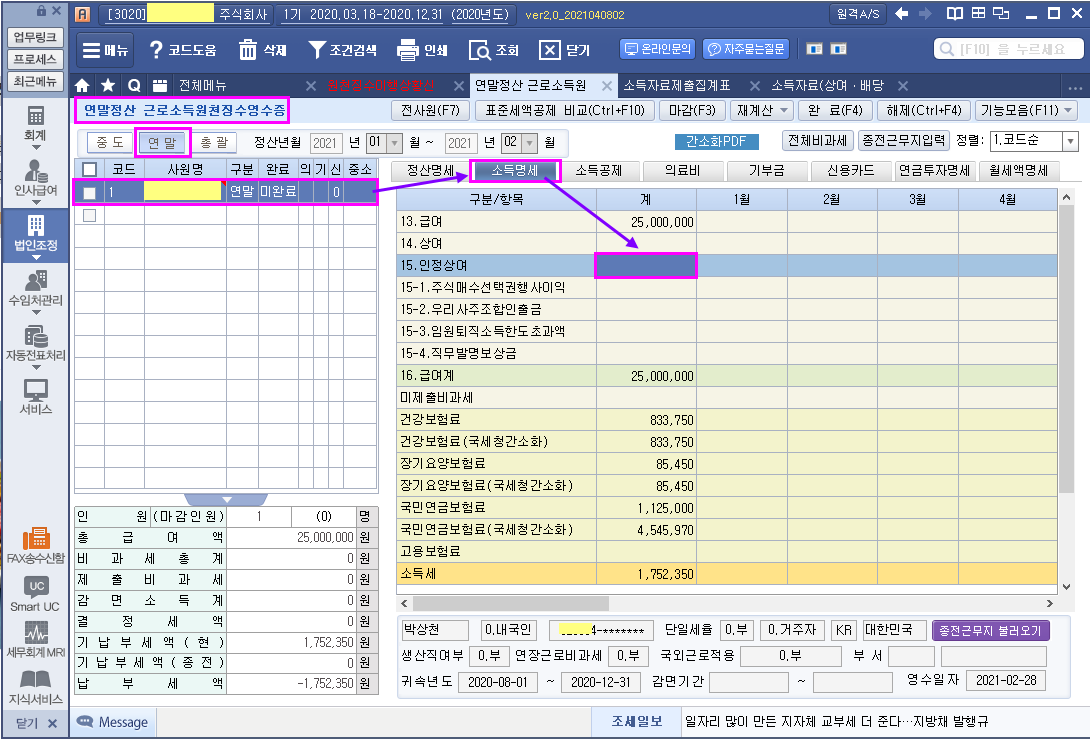Click the 인쇄 printer icon
The image size is (1090, 739).
coord(408,50)
